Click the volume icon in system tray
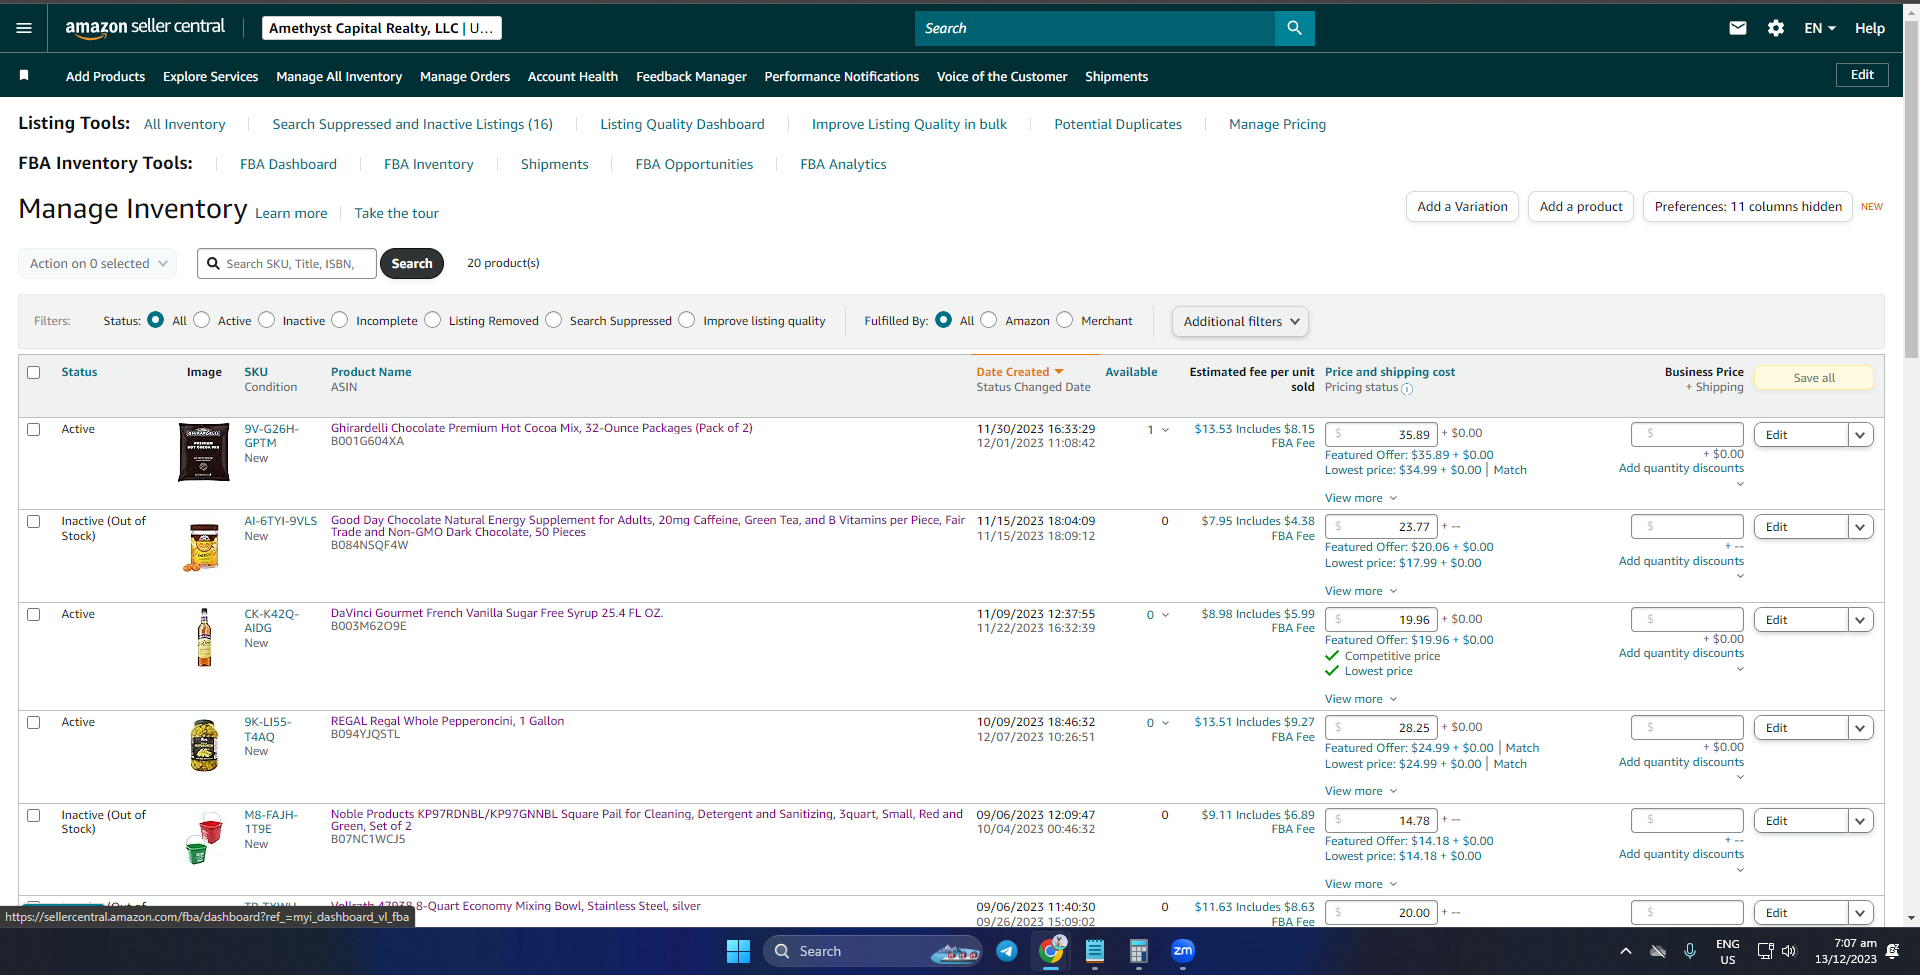 pos(1789,951)
